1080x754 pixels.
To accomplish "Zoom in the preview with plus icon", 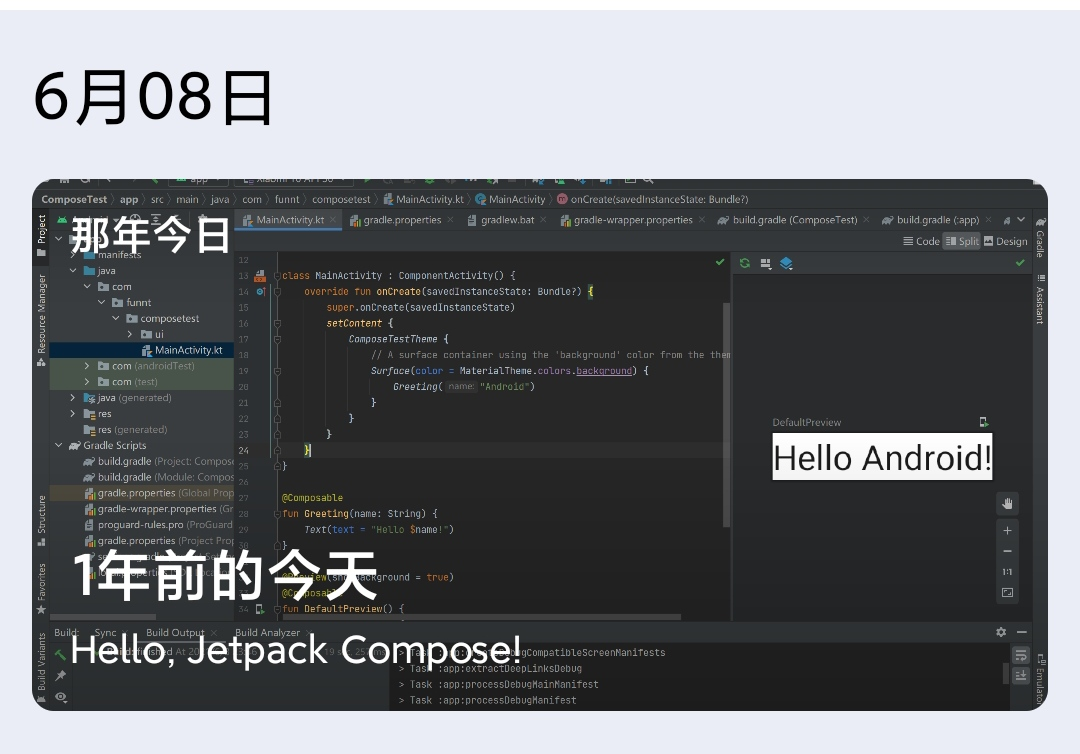I will 1008,530.
